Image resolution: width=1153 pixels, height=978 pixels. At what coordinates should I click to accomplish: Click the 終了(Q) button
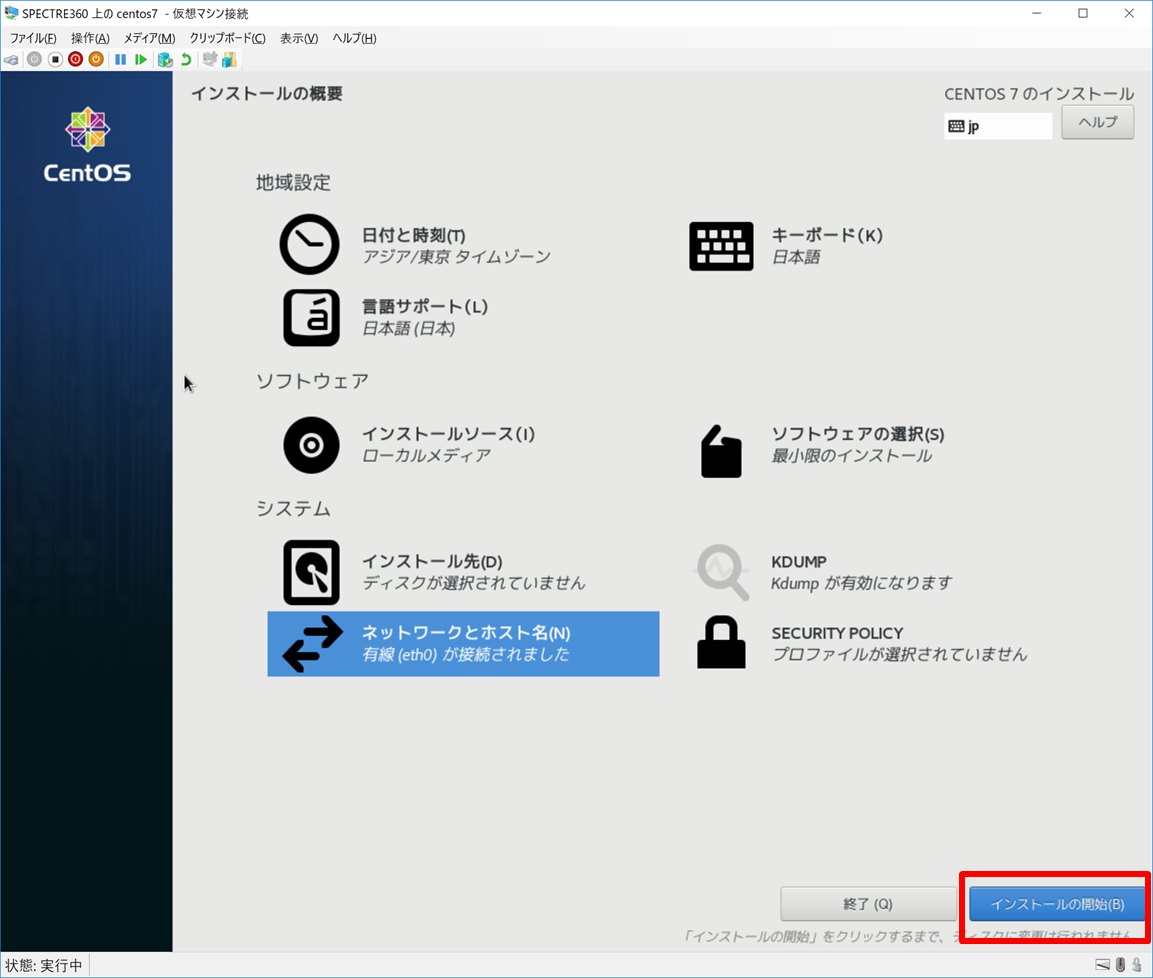[x=868, y=904]
